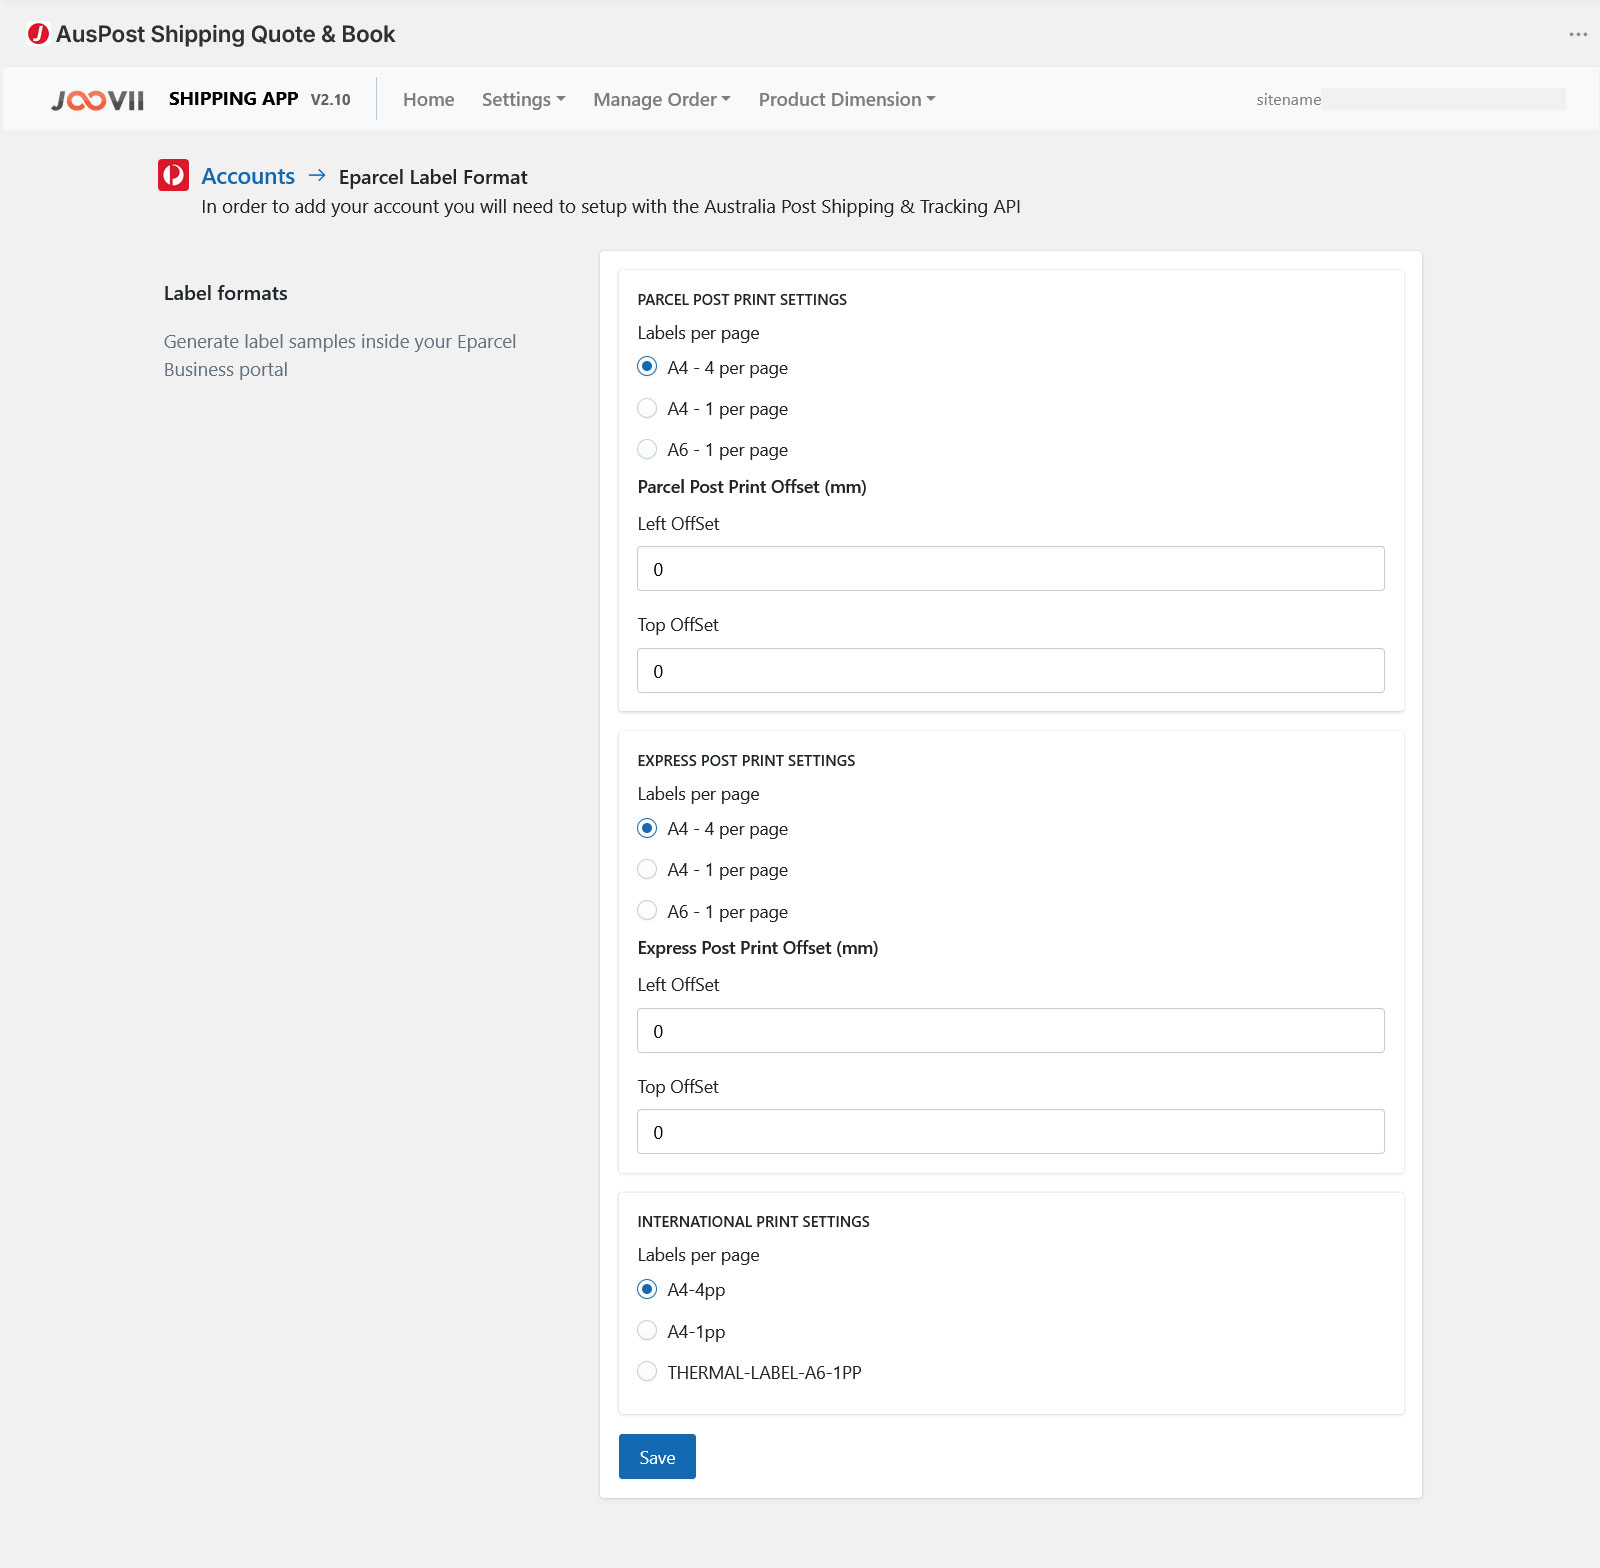Click the red AusPost app icon in title
Image resolution: width=1600 pixels, height=1568 pixels.
(x=38, y=34)
